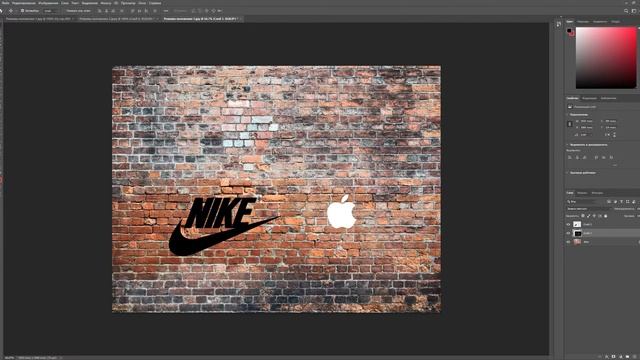Open the three-dots align options in options bar

[166, 11]
